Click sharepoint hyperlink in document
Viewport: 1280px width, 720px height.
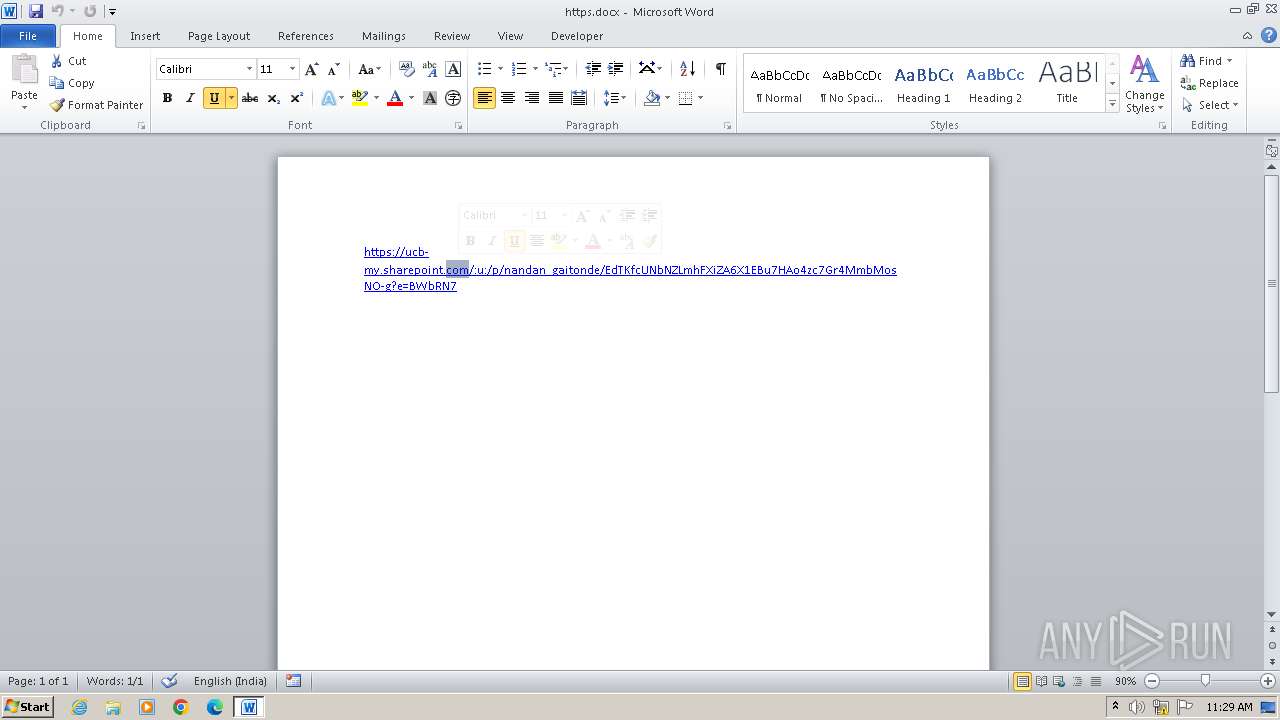[x=630, y=269]
